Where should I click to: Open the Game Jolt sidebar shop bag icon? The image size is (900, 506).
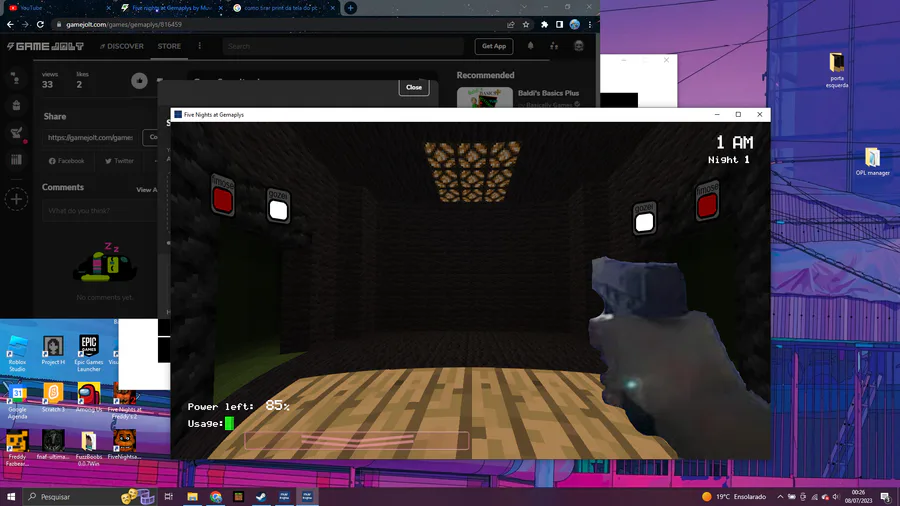pos(16,106)
